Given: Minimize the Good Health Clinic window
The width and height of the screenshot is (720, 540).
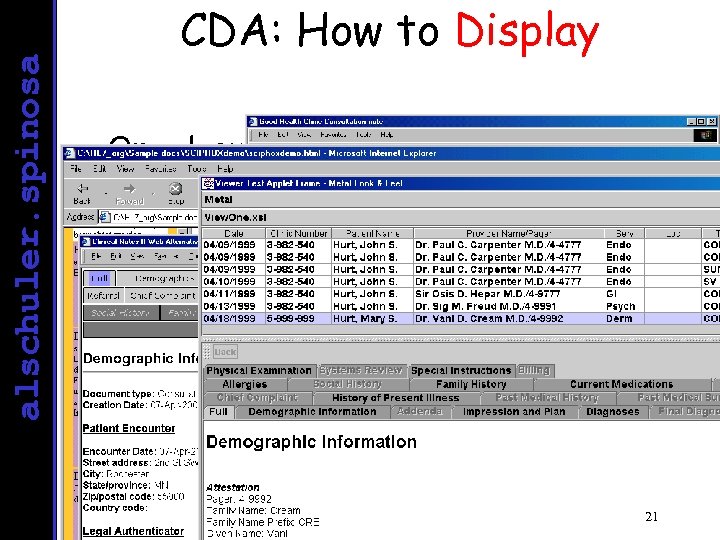Looking at the screenshot, I should coord(692,122).
